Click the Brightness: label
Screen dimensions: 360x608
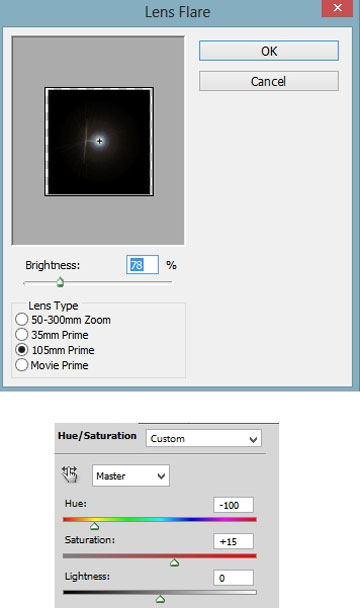[52, 265]
